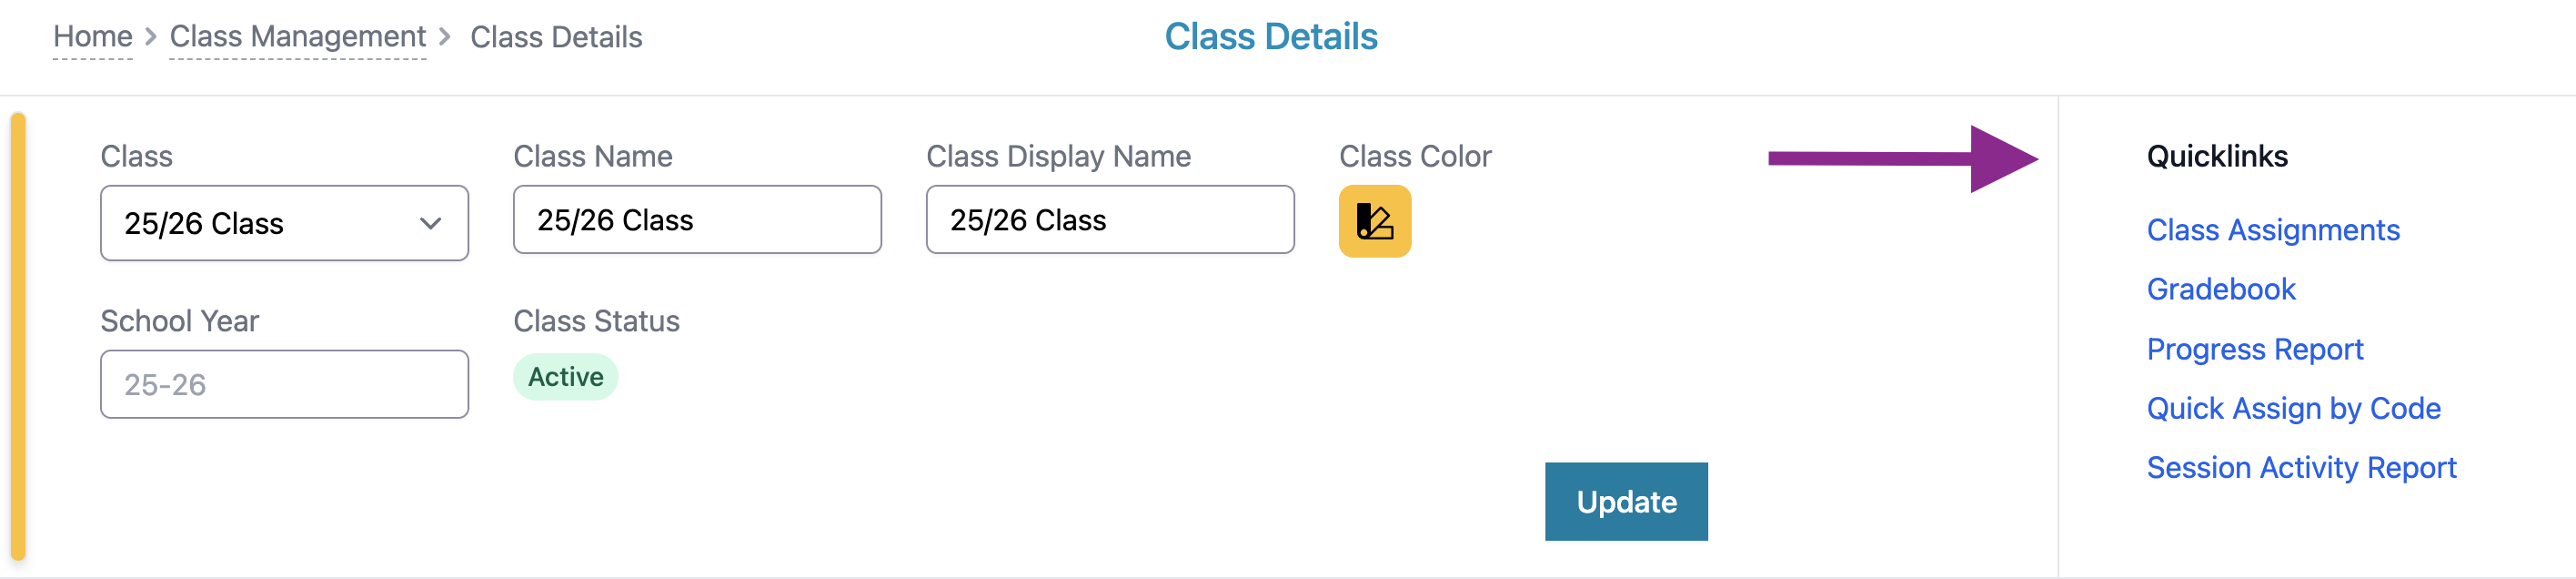The height and width of the screenshot is (579, 2576).
Task: Click into the Class Name field
Action: [696, 220]
